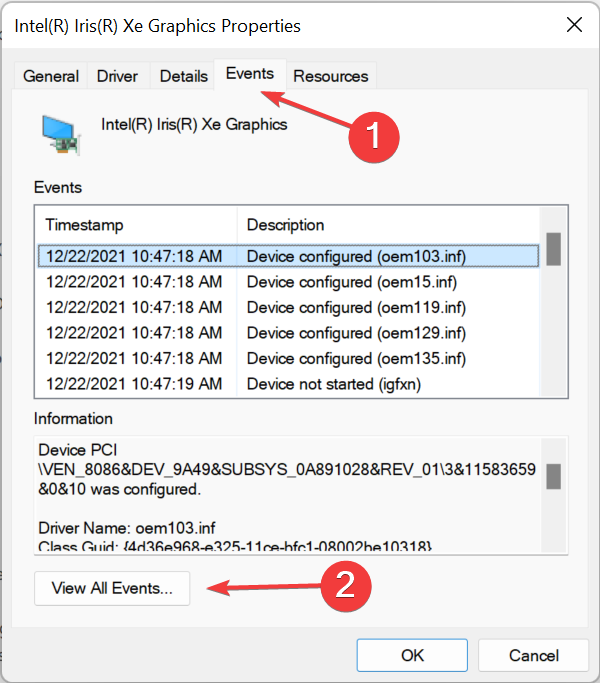Close the Properties dialog window
600x683 pixels.
[x=574, y=25]
